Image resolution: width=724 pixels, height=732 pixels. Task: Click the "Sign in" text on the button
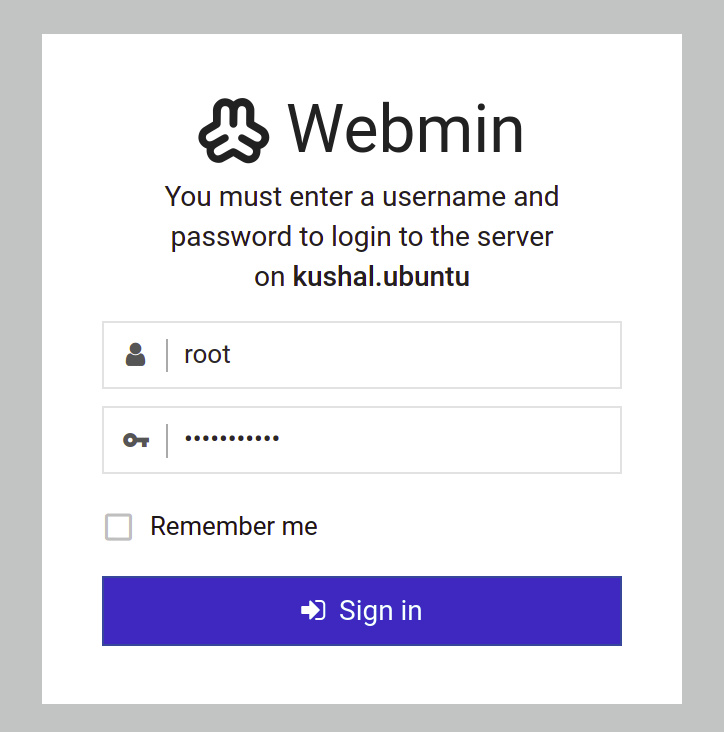[x=380, y=610]
